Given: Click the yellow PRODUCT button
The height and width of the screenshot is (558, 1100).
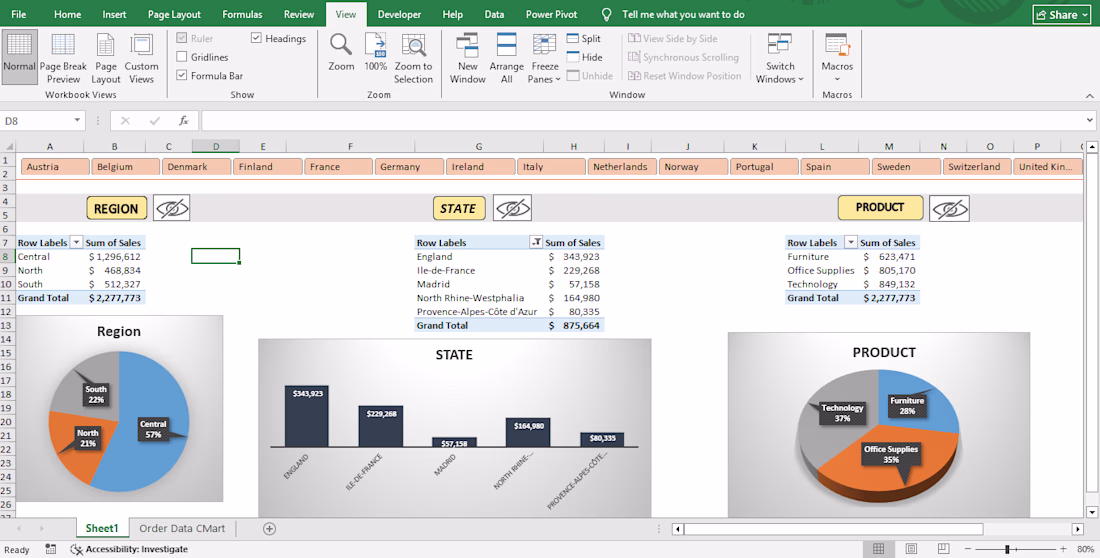Looking at the screenshot, I should tap(880, 207).
